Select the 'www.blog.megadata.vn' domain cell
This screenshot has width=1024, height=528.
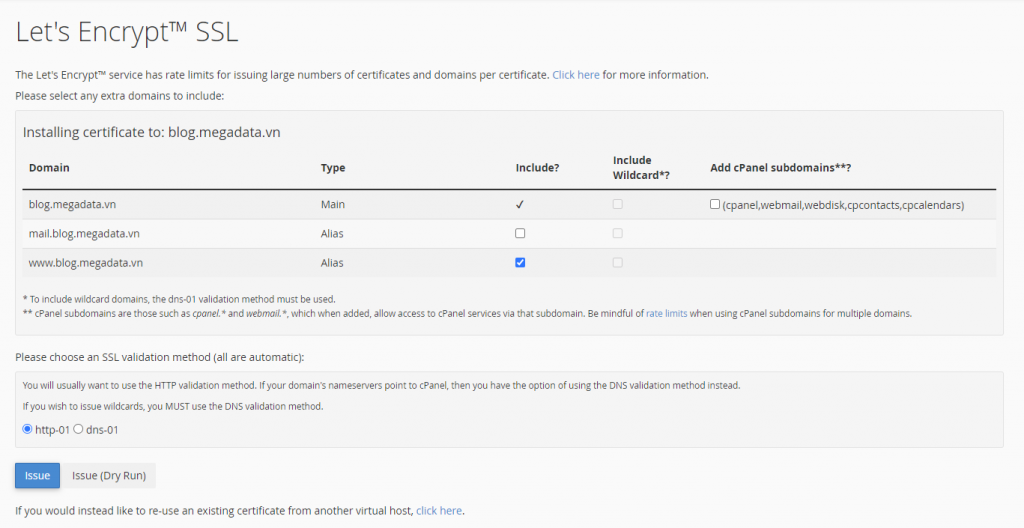coord(86,263)
